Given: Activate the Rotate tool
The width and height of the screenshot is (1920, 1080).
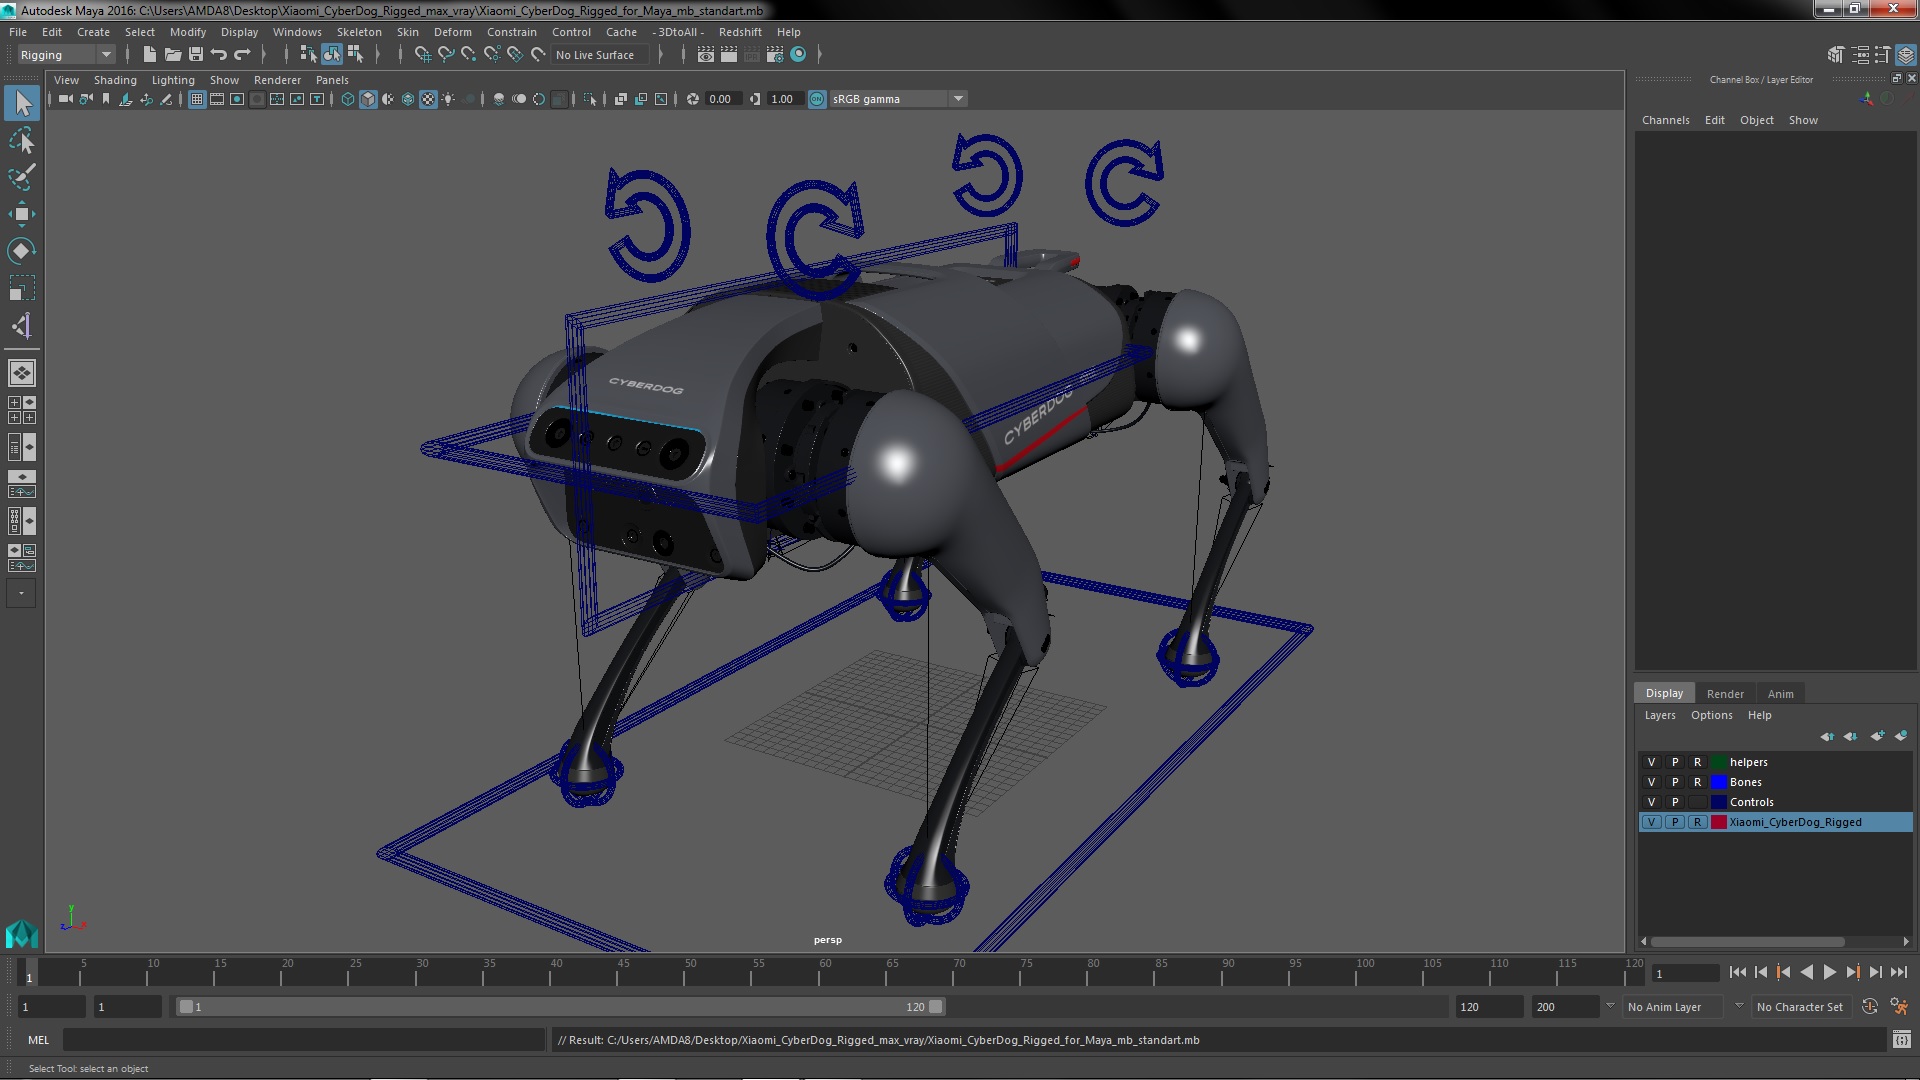Looking at the screenshot, I should click(22, 251).
